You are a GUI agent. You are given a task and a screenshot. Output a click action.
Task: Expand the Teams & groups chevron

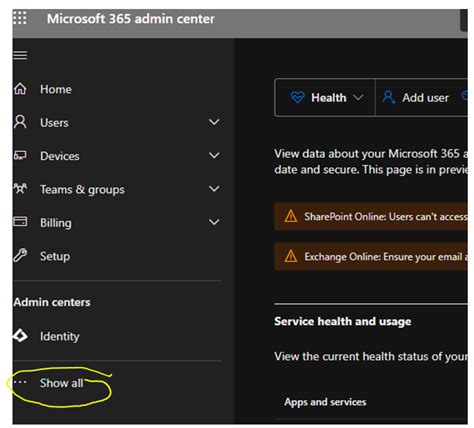(x=214, y=189)
